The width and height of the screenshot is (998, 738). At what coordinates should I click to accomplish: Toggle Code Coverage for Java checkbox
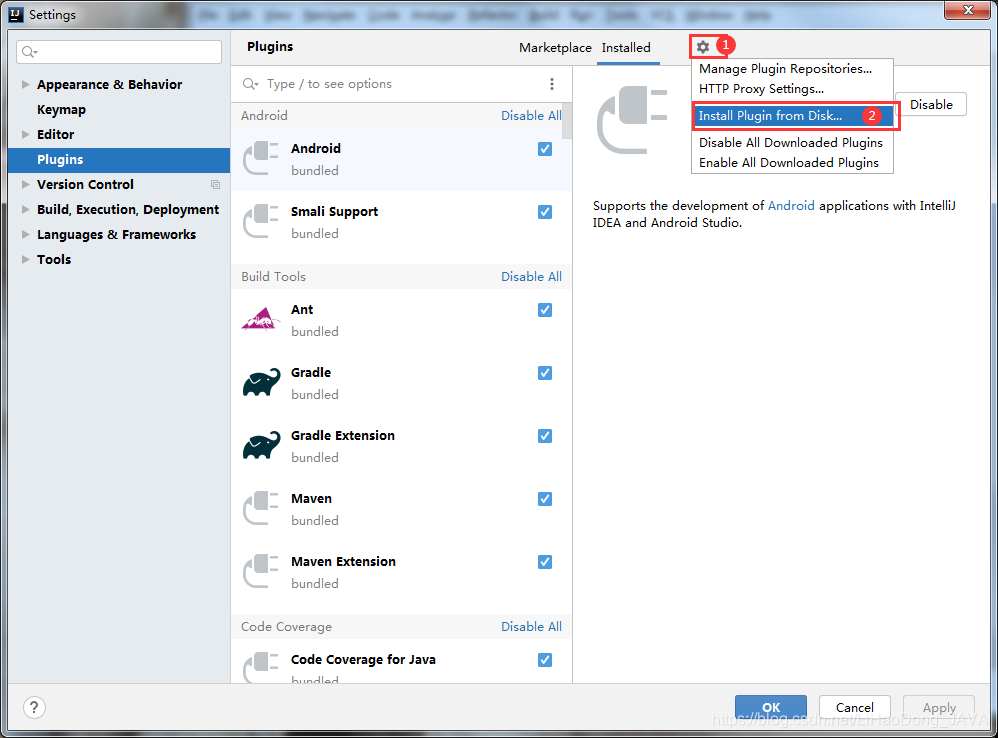(x=545, y=660)
